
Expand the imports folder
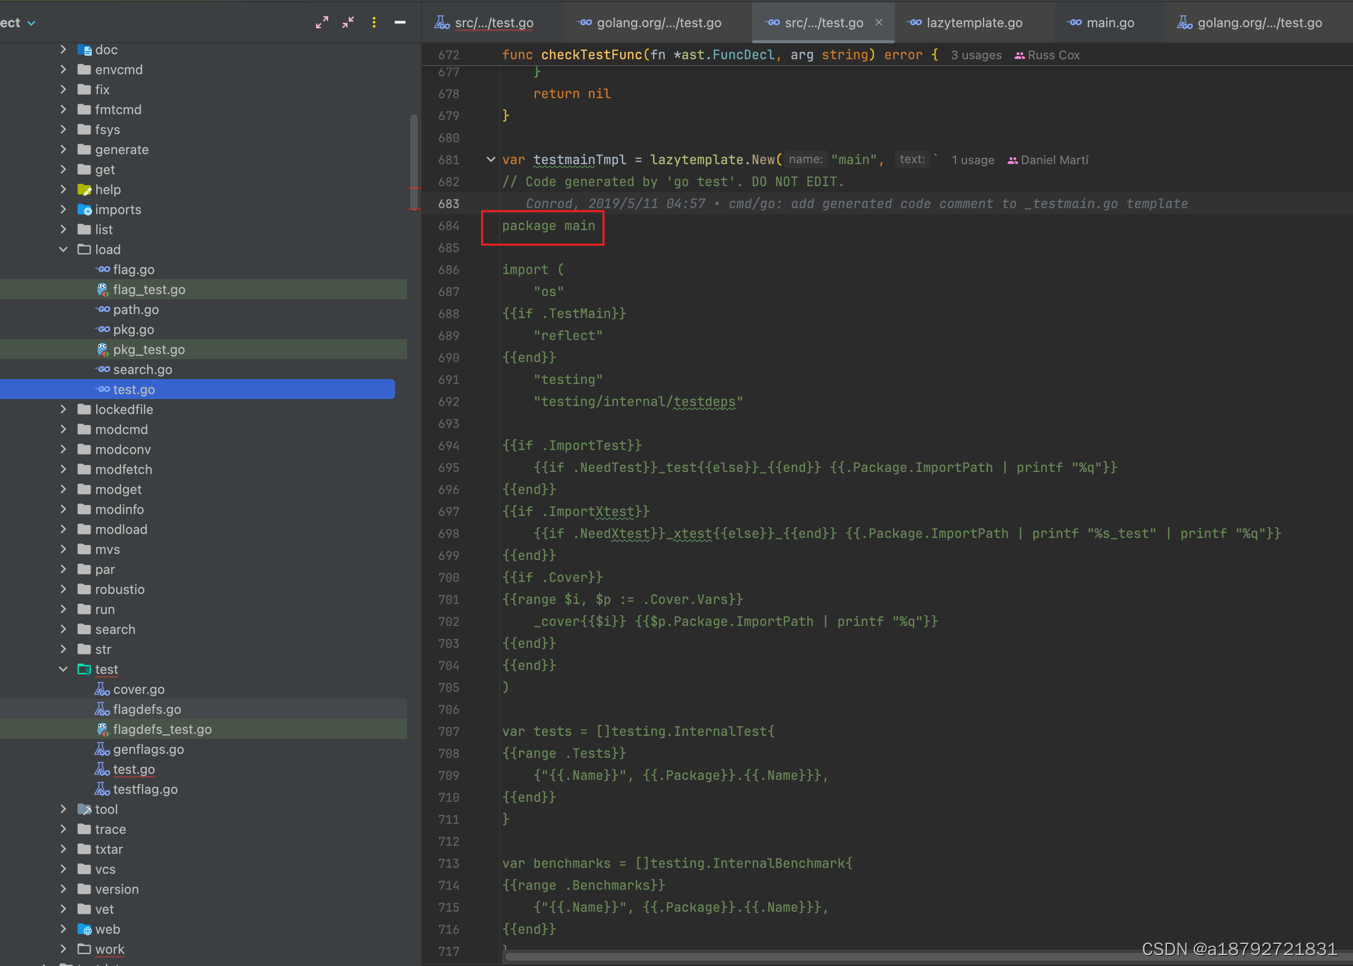[x=63, y=209]
